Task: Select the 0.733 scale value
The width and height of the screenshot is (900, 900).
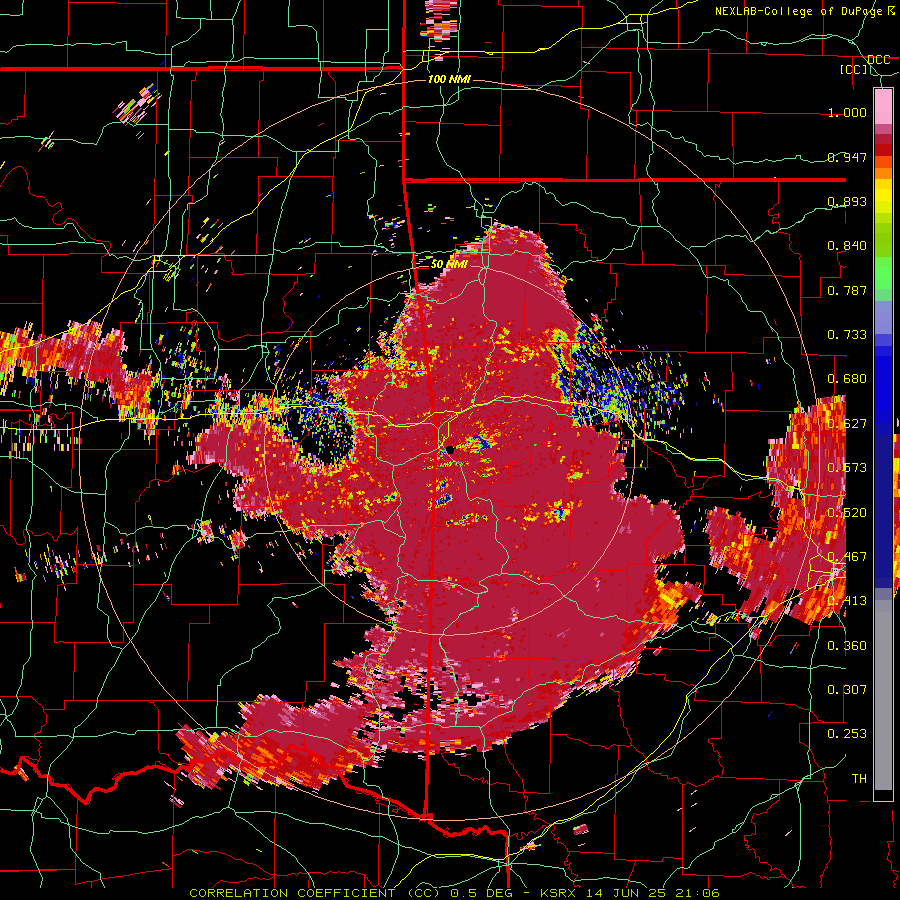Action: click(x=847, y=335)
